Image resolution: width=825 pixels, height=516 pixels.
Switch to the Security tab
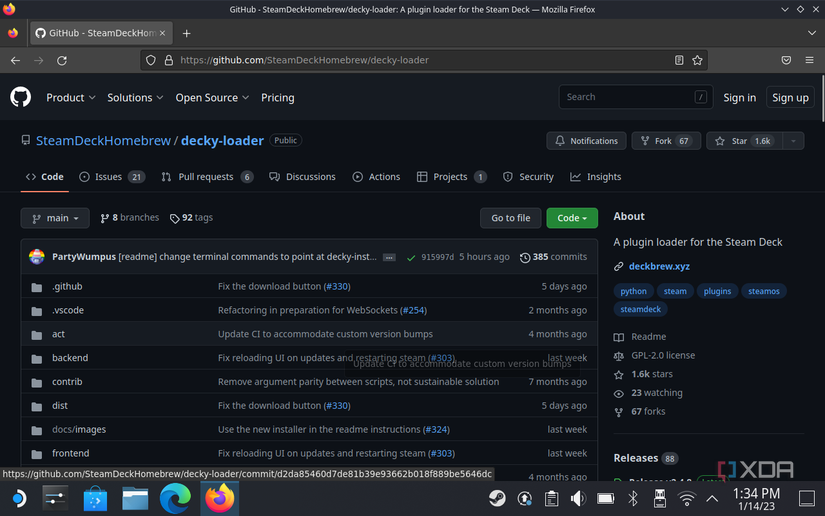pyautogui.click(x=528, y=177)
